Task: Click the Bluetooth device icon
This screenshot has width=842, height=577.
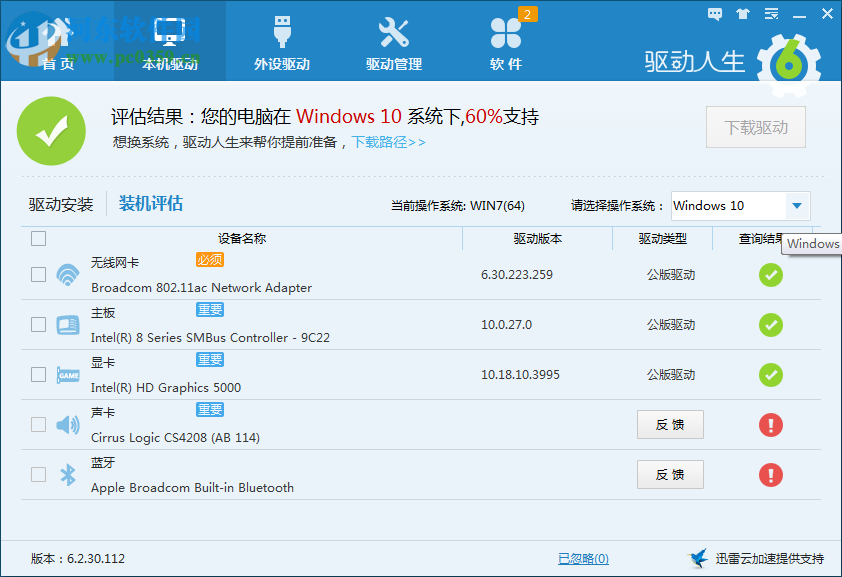Action: 67,474
